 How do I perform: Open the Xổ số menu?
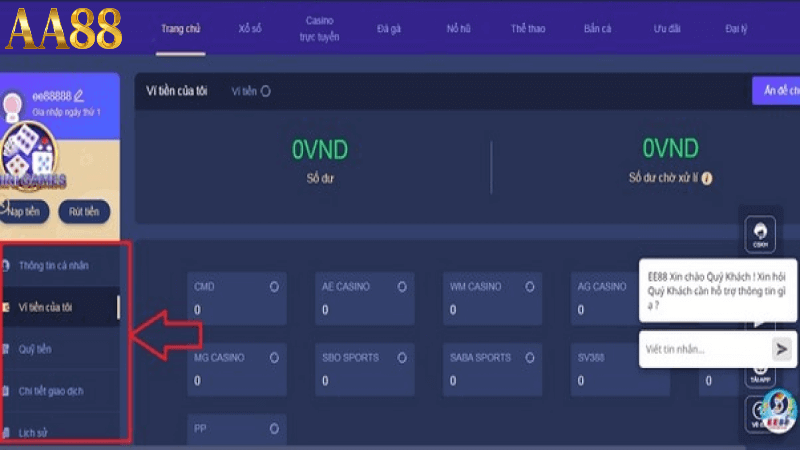point(250,29)
